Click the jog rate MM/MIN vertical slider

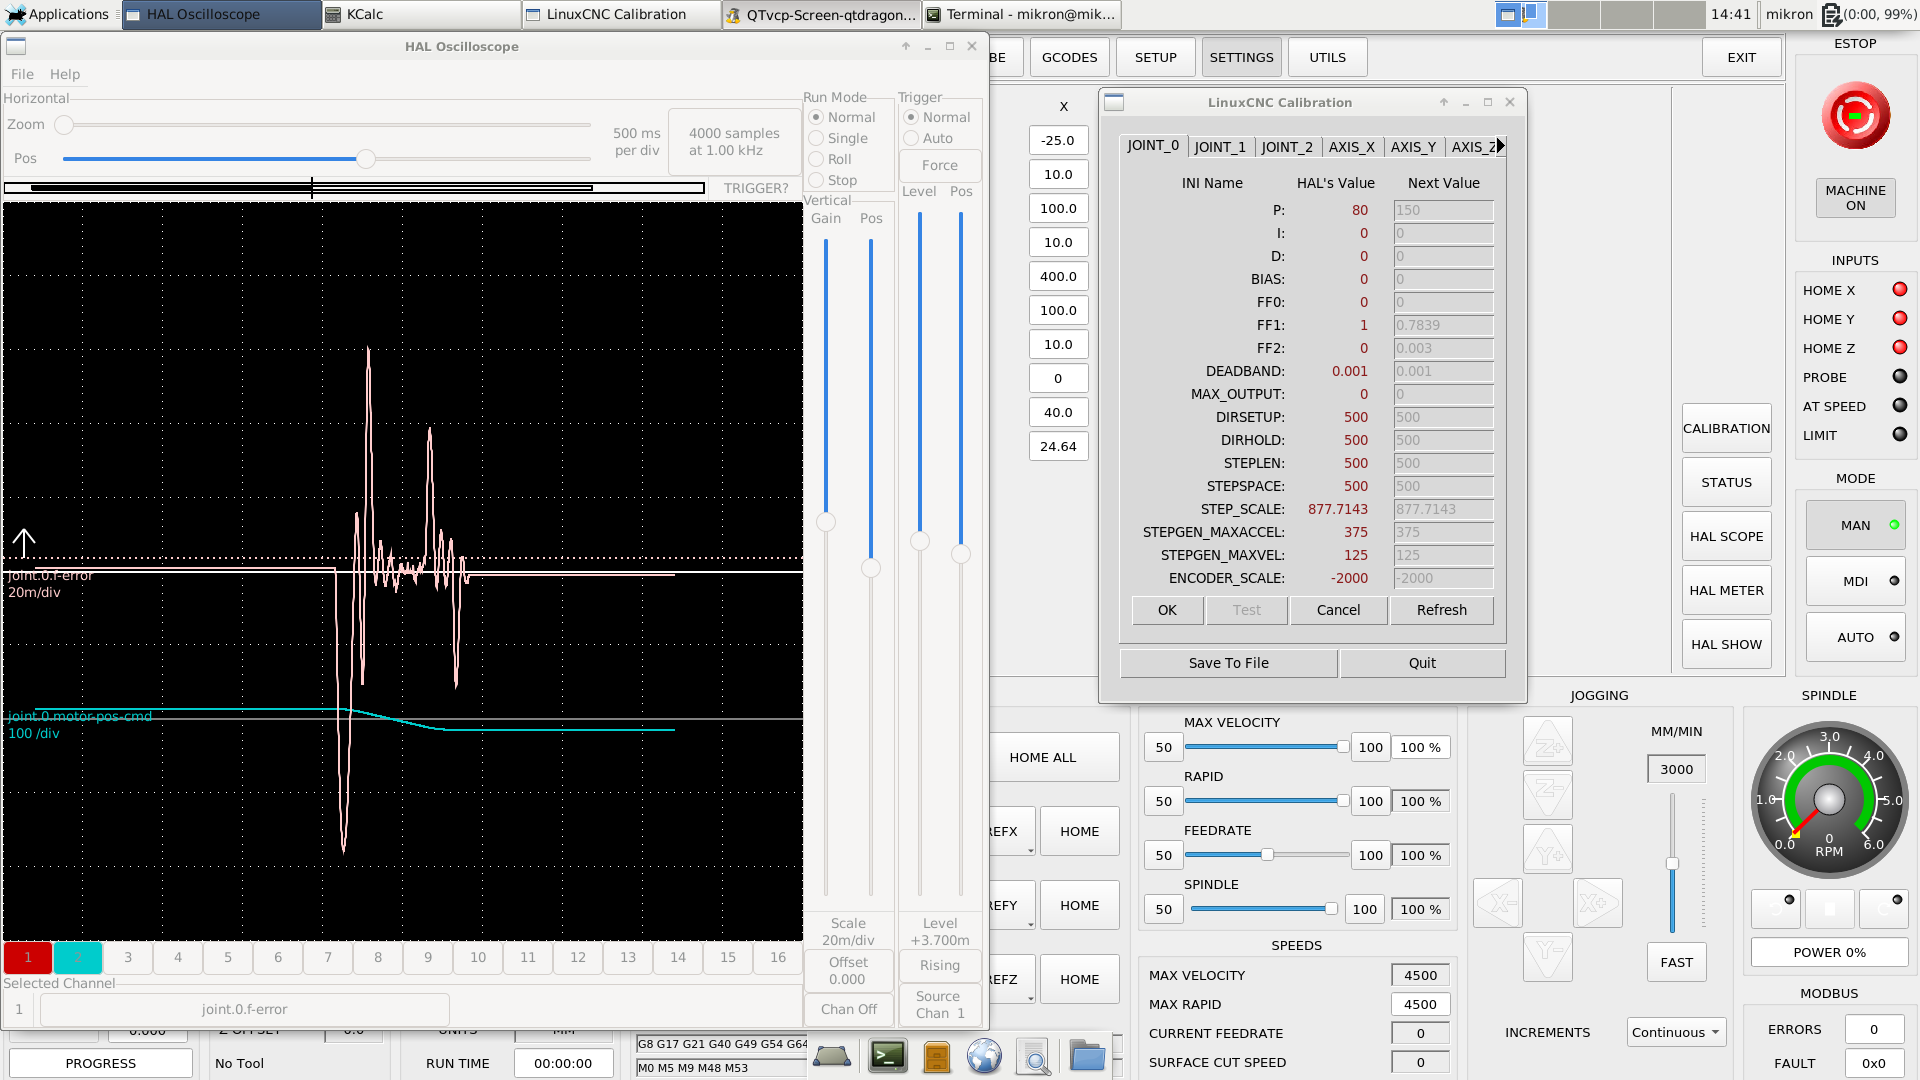pyautogui.click(x=1672, y=863)
